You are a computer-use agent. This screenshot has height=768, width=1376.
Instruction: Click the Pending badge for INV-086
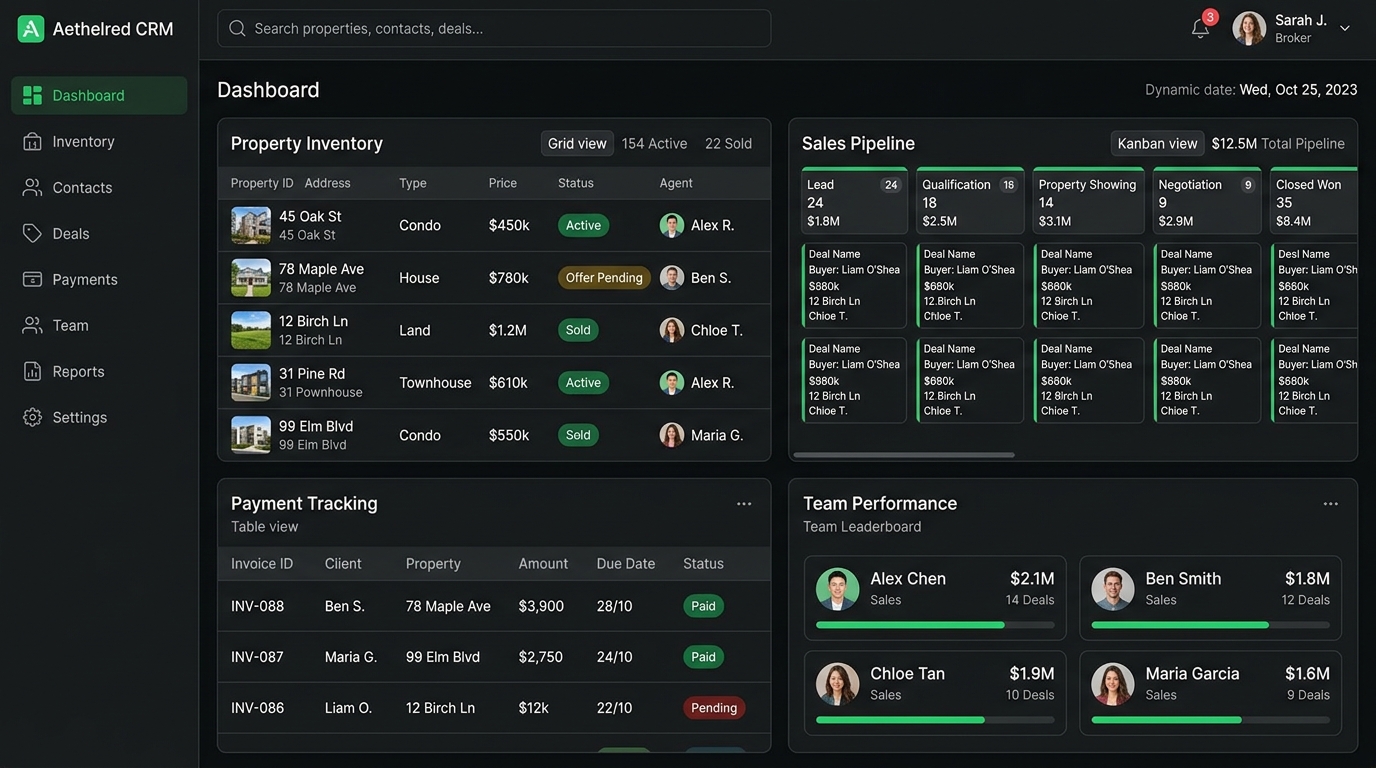[x=714, y=708]
